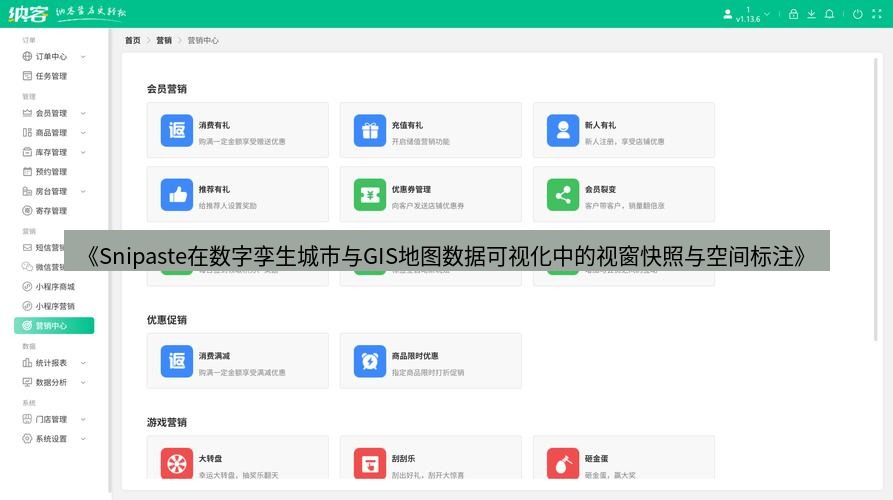Open the account dropdown arrow beside v1.13.6
893x500 pixels.
point(767,14)
